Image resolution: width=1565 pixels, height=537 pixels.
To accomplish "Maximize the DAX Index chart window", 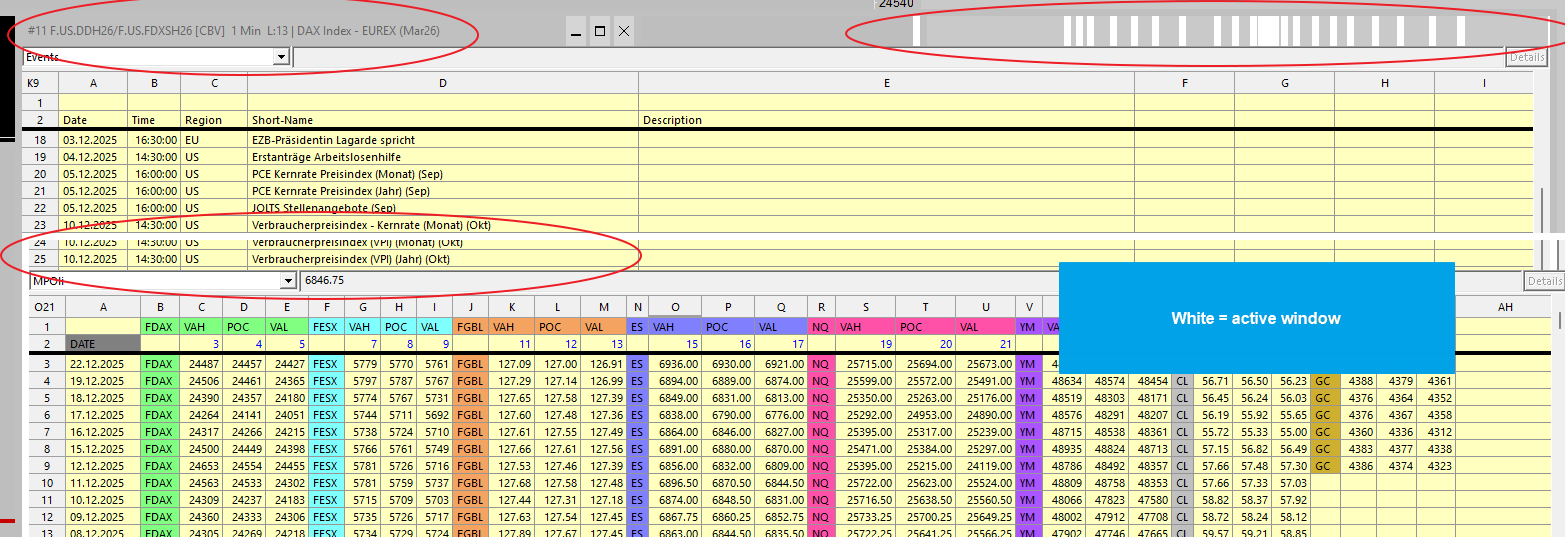I will 600,32.
